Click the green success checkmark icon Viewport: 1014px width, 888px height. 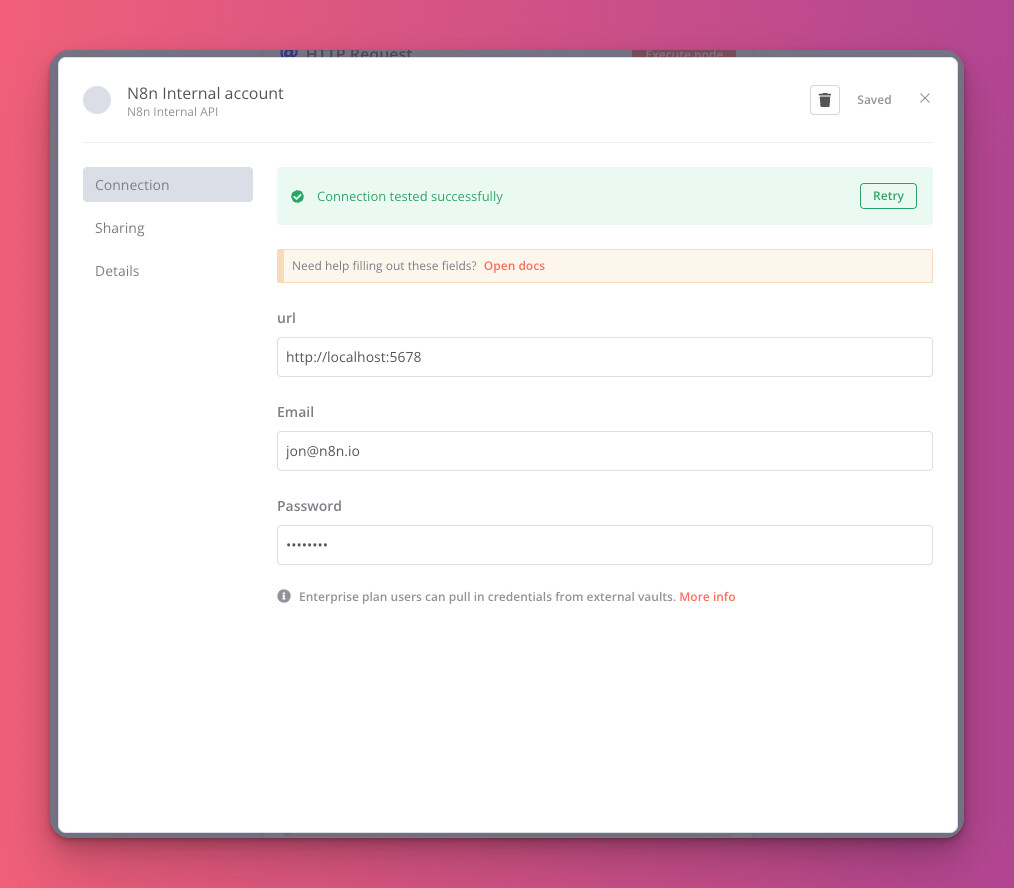(x=297, y=196)
